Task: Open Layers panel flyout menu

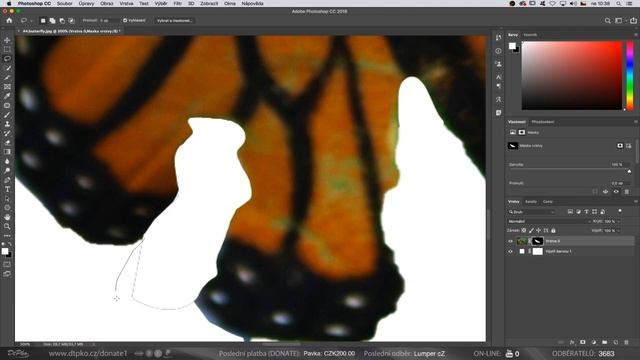Action: [x=636, y=202]
